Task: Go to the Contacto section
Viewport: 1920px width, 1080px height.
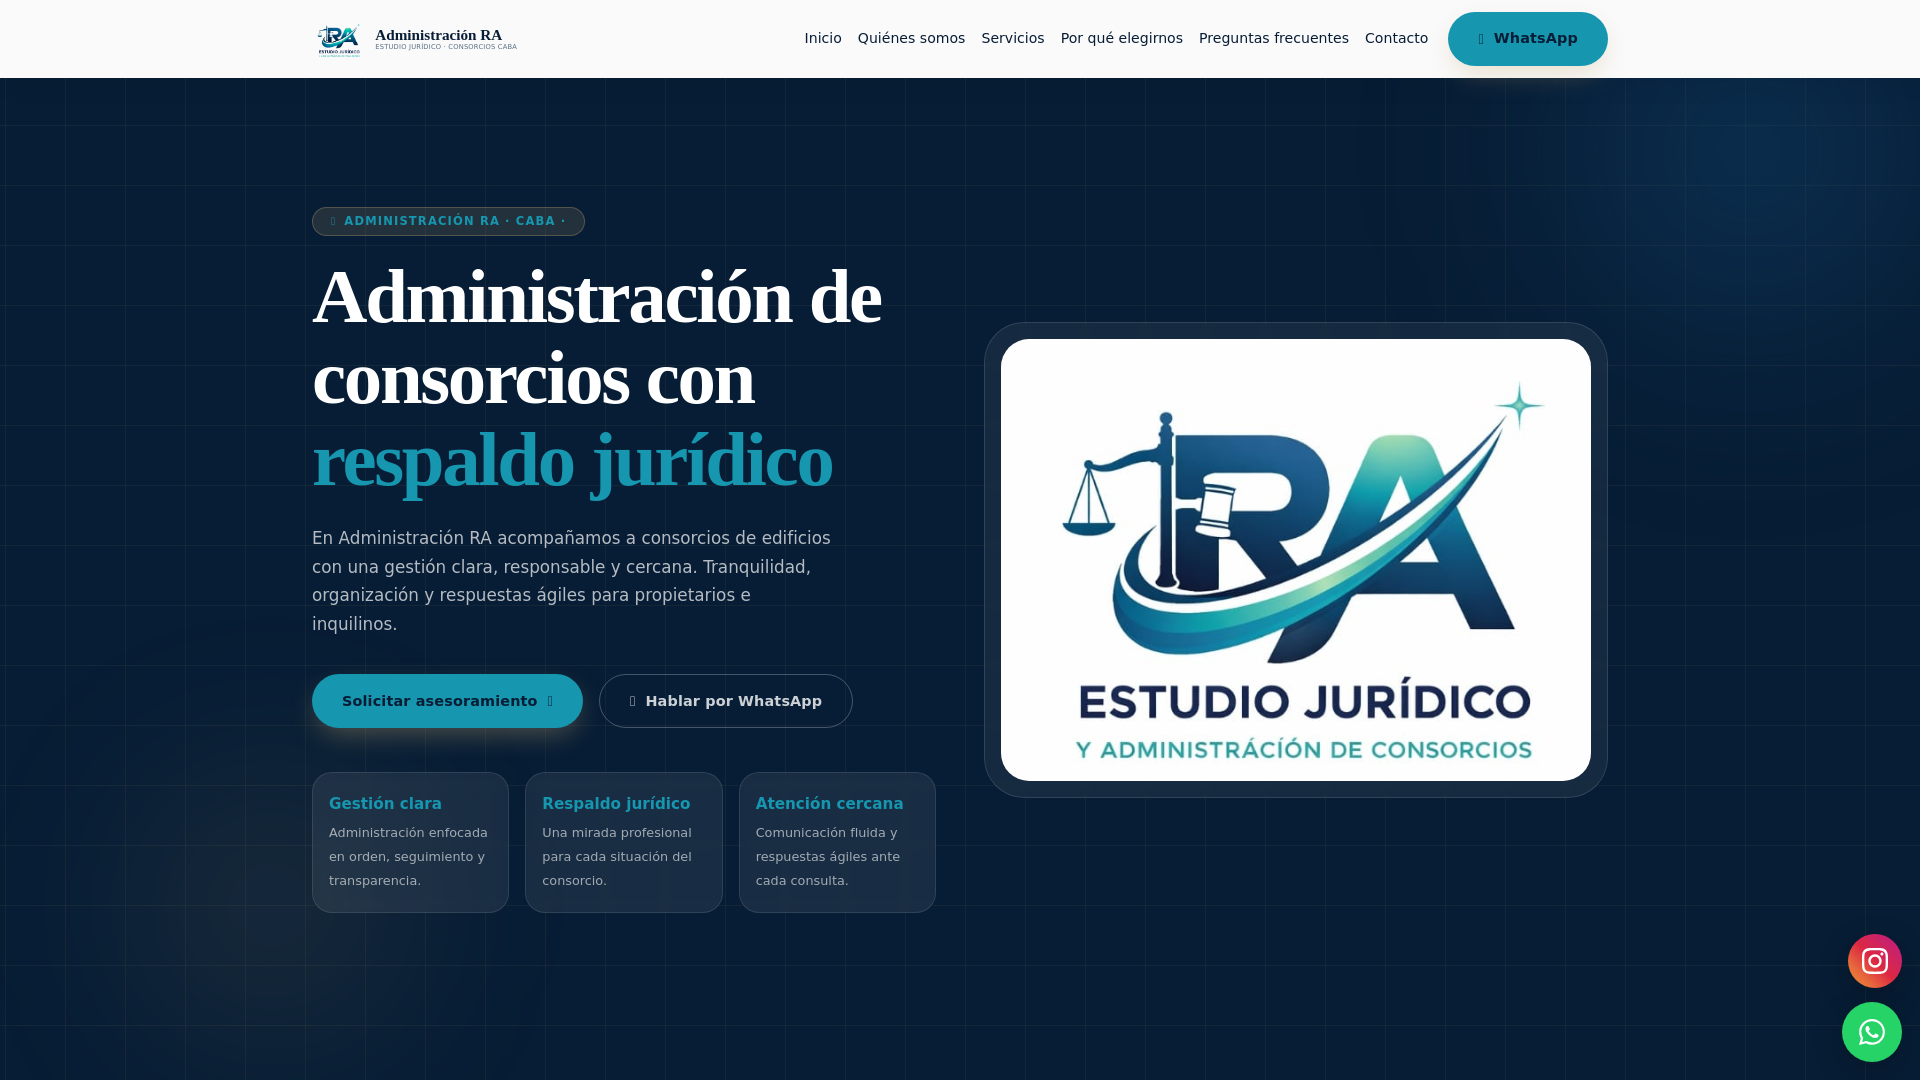Action: pos(1396,38)
